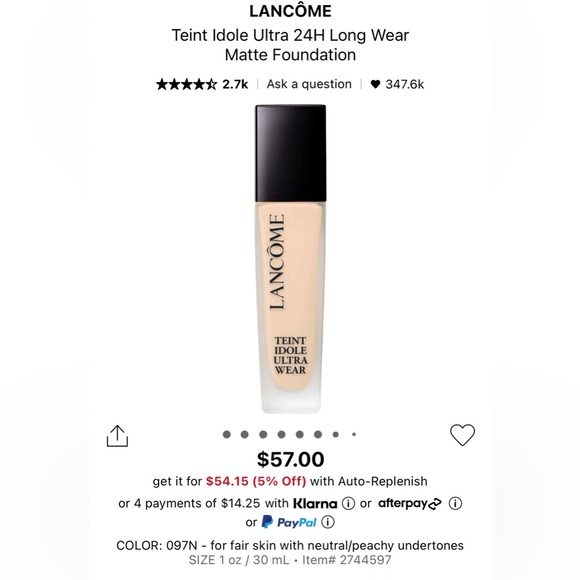Open the star rating reviews

click(x=186, y=84)
